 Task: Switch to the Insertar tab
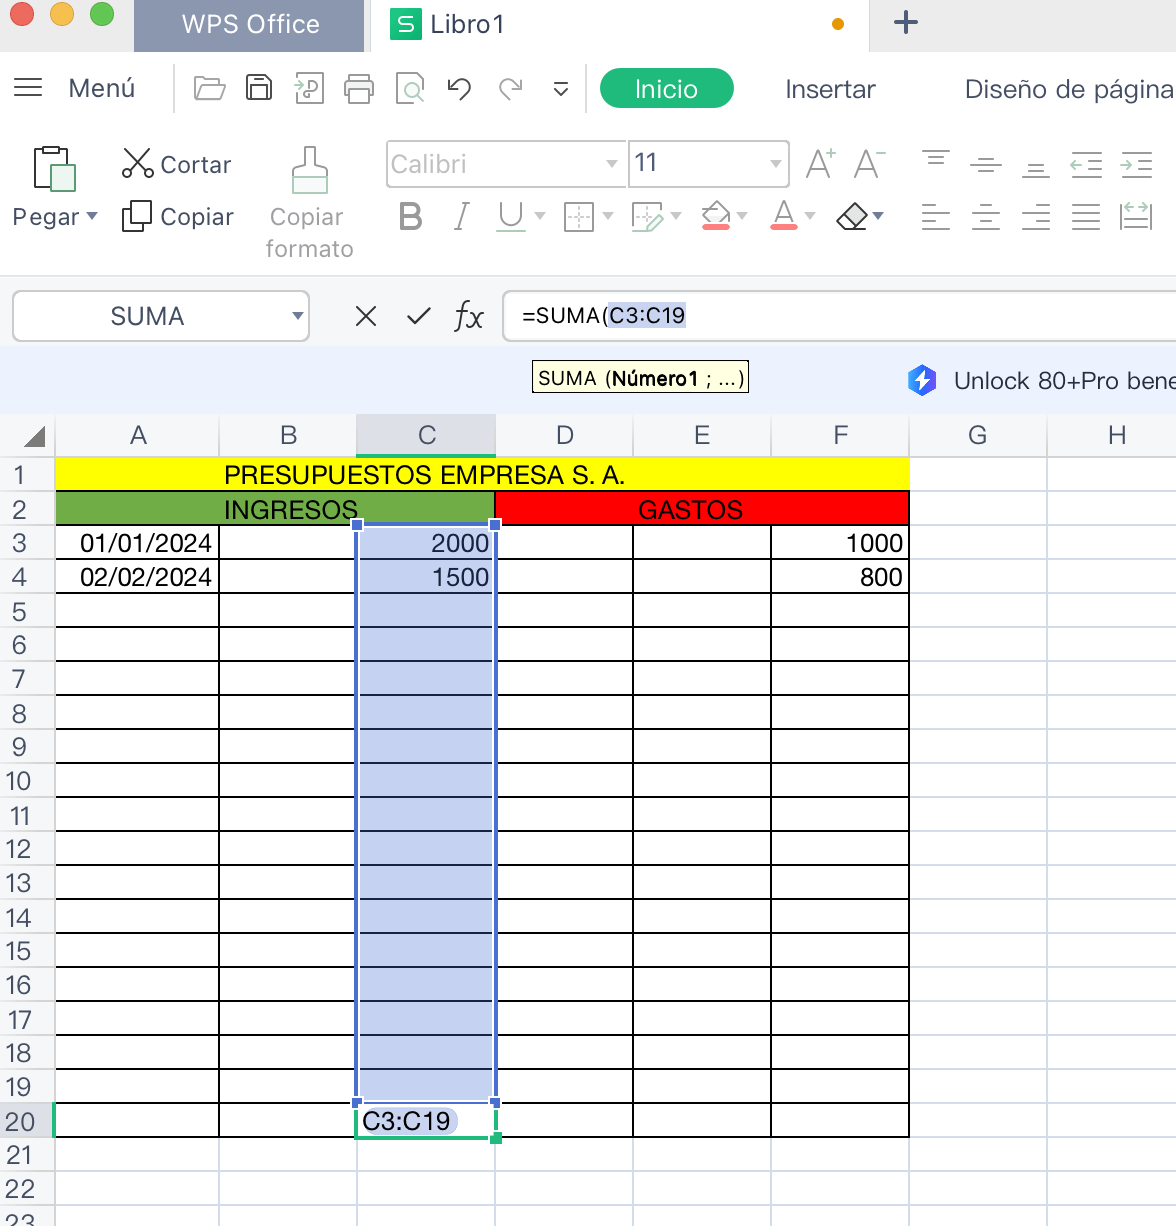830,89
